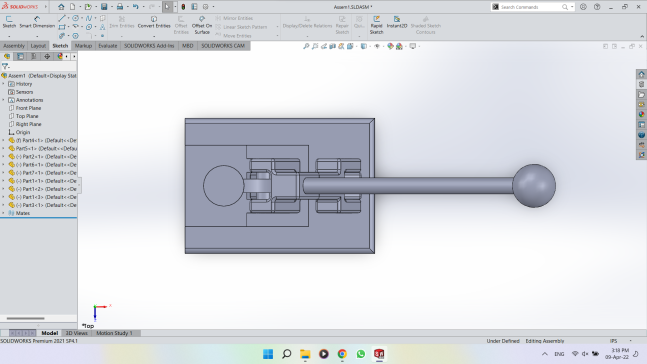Viewport: 647px width, 364px height.
Task: Open the DimXpertManager crosshair tab icon
Action: pyautogui.click(x=47, y=56)
